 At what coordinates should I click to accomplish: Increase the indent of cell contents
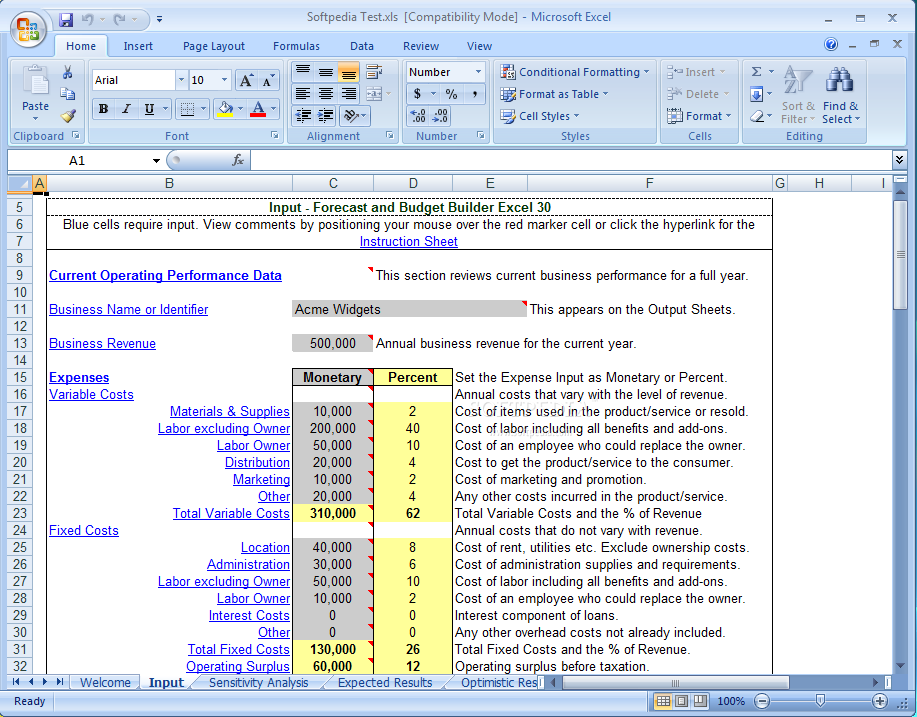[x=325, y=116]
